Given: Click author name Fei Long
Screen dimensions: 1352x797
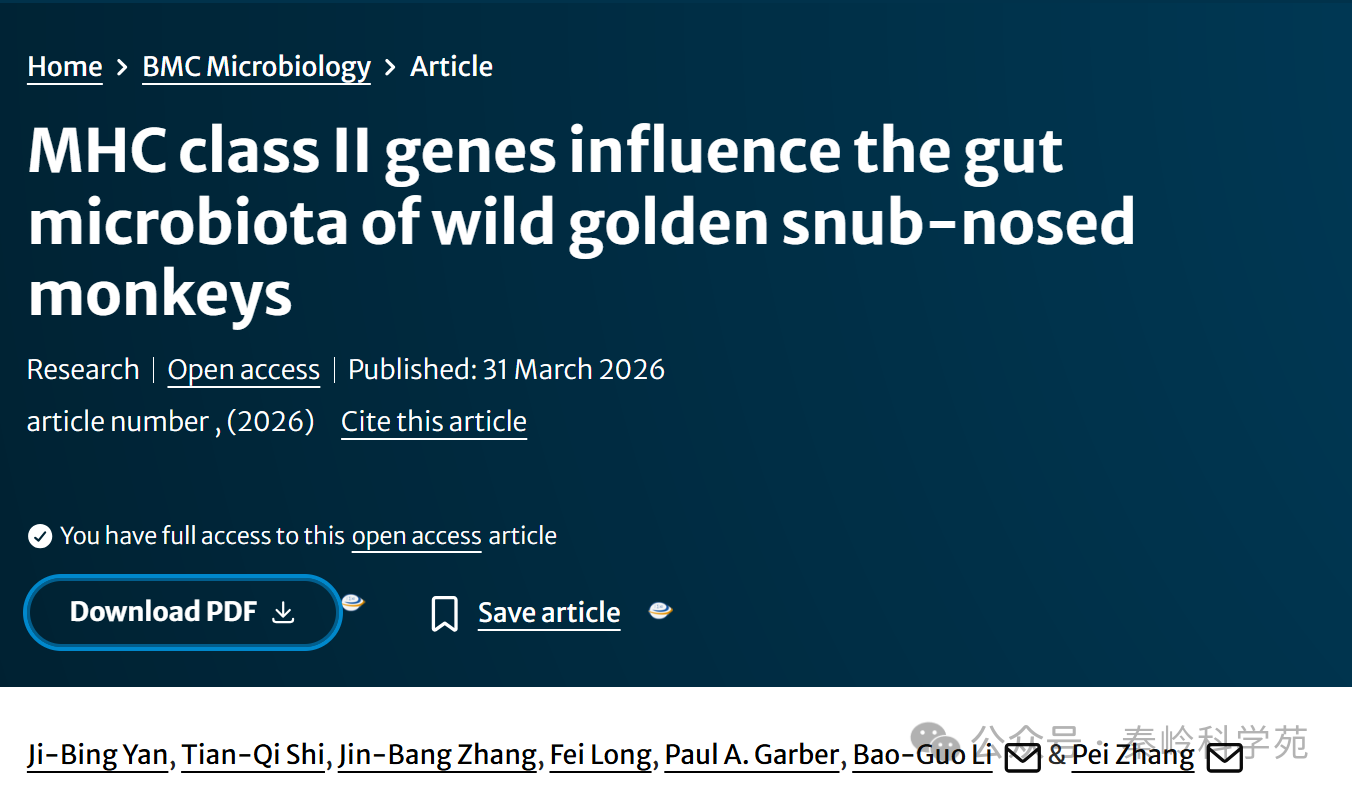Looking at the screenshot, I should click(602, 755).
